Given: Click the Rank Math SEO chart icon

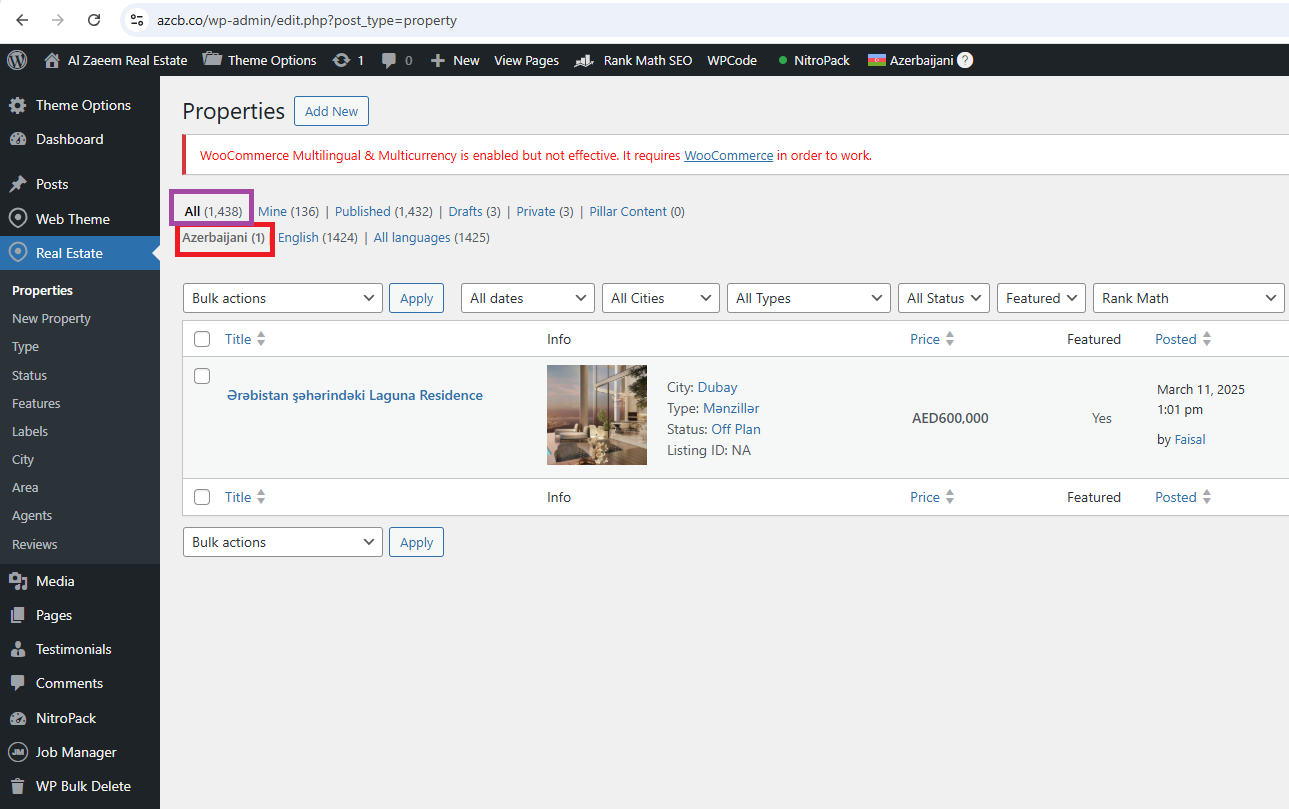Looking at the screenshot, I should pos(585,60).
